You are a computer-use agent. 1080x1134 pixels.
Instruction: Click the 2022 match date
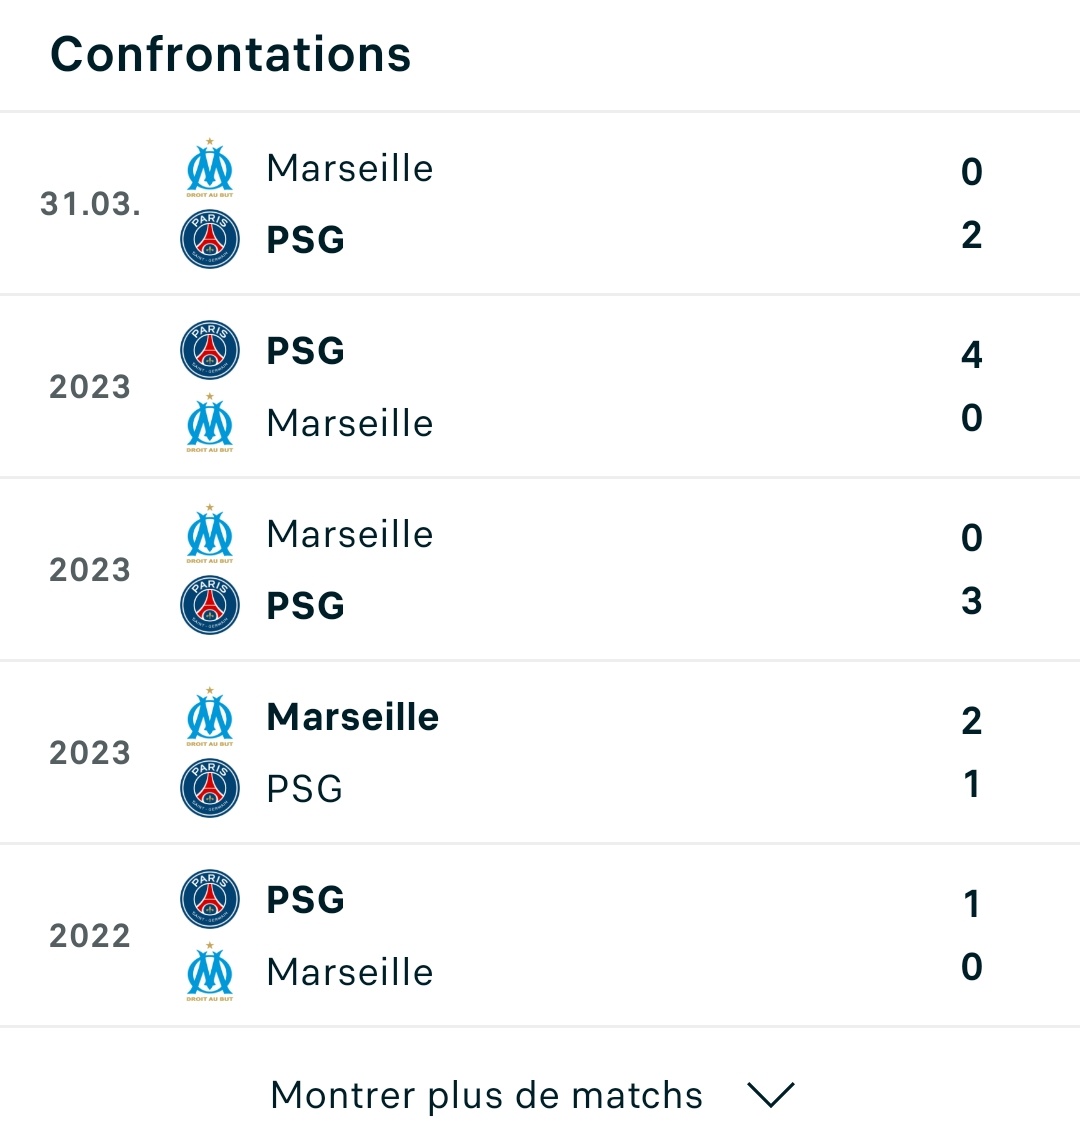pyautogui.click(x=90, y=936)
